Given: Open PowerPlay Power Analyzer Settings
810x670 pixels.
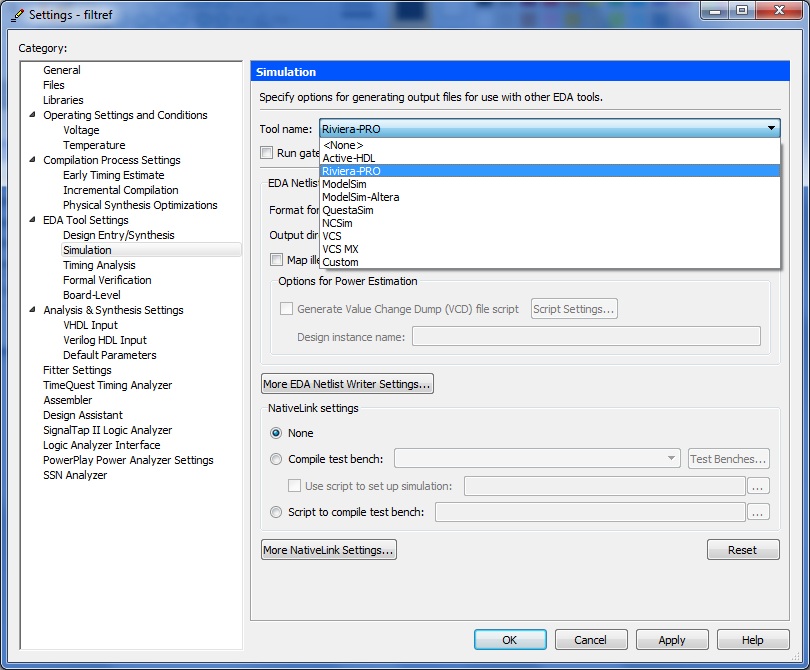Looking at the screenshot, I should pos(128,459).
